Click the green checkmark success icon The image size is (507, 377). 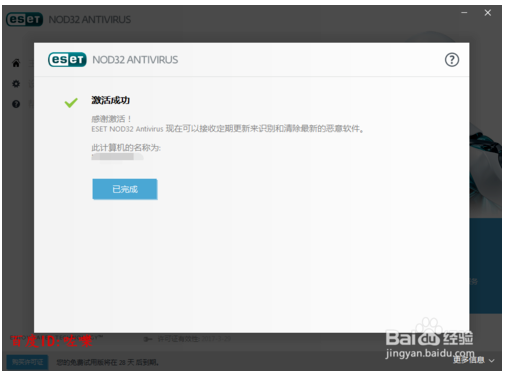[x=71, y=102]
